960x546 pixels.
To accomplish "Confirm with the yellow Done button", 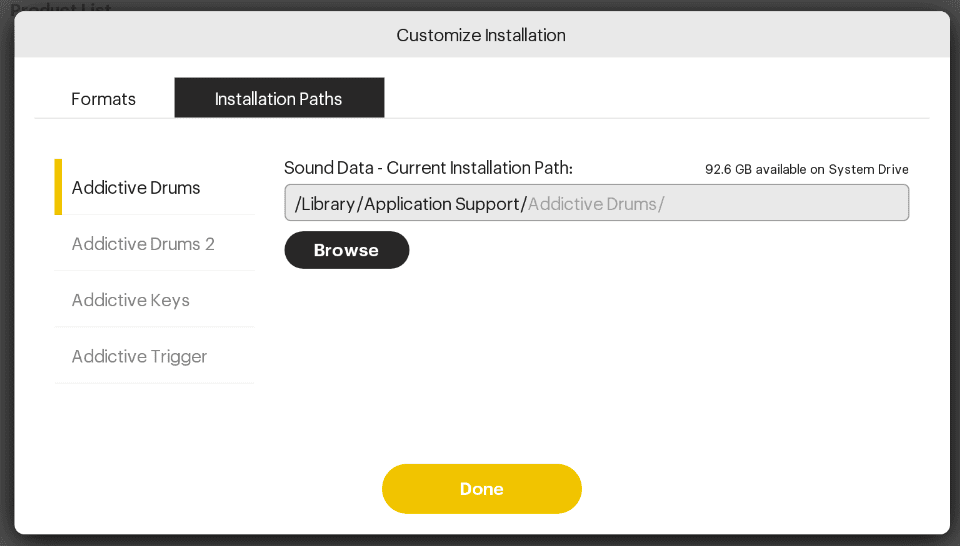I will (482, 488).
